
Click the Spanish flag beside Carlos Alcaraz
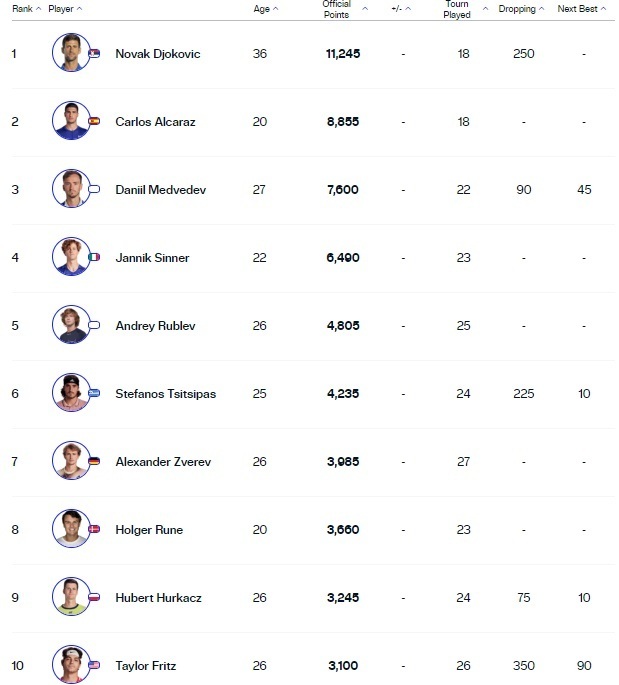point(95,121)
